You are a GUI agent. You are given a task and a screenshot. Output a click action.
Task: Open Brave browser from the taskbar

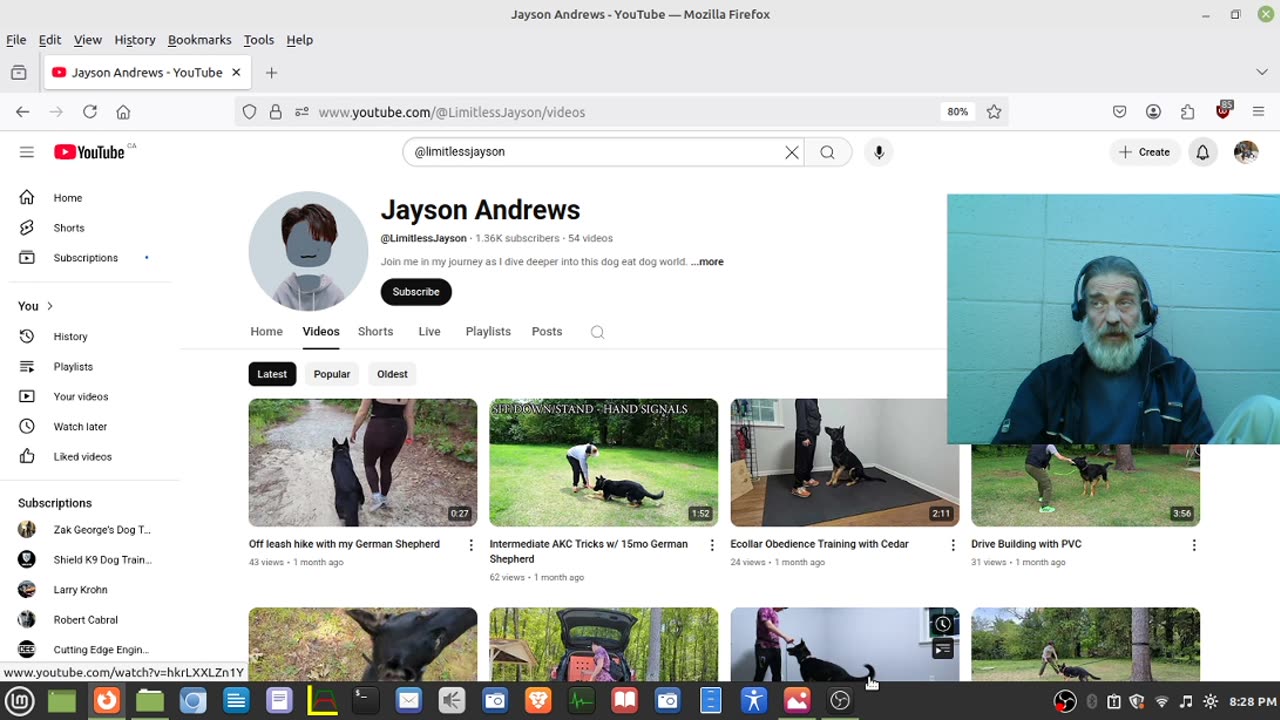(x=538, y=701)
